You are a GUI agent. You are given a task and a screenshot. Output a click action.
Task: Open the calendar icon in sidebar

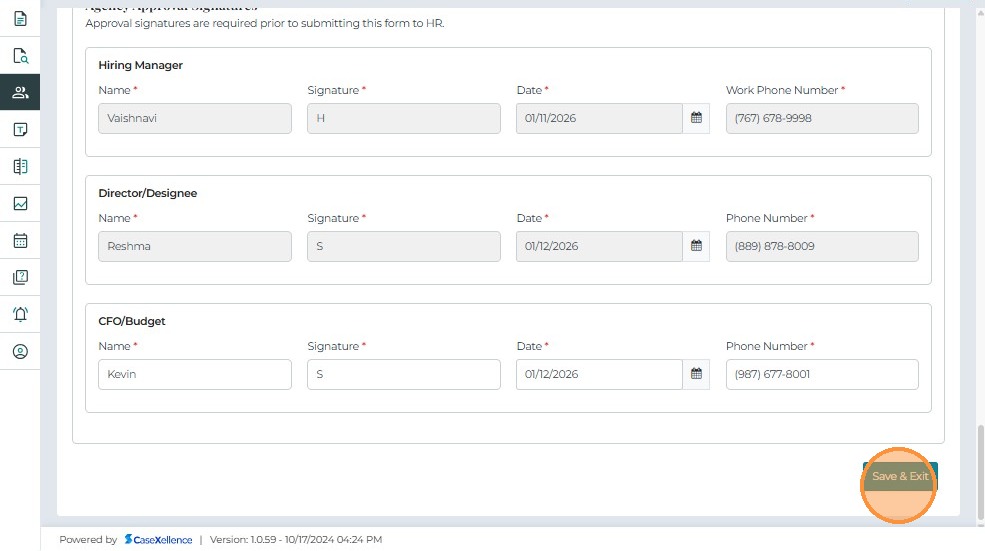coord(20,241)
